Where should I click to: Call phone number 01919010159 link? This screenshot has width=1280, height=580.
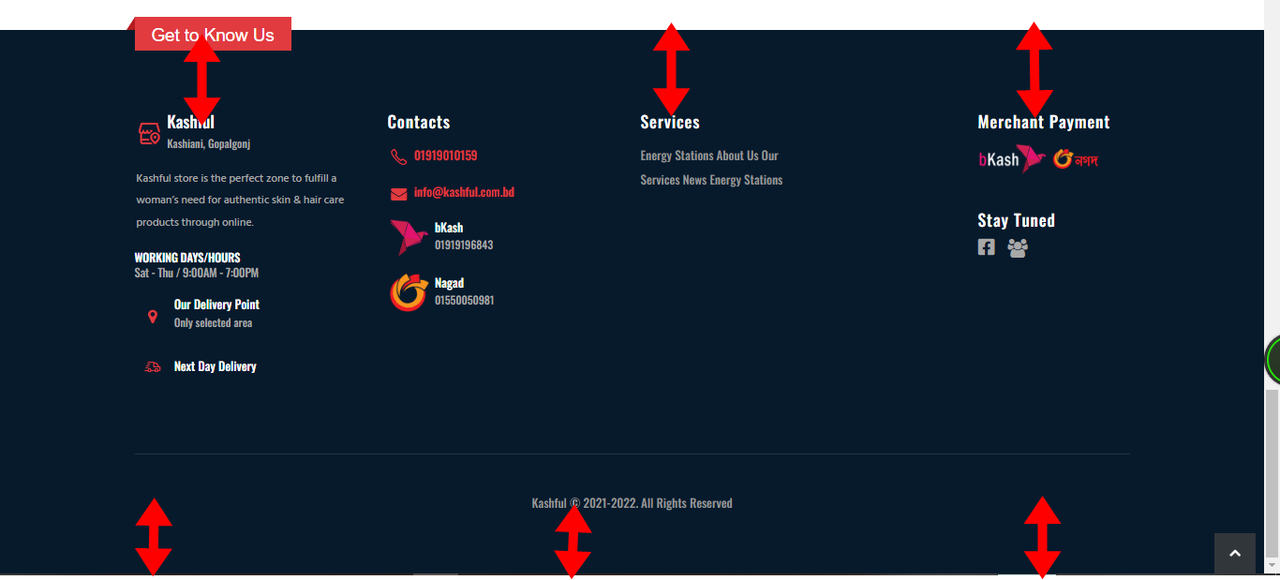coord(445,156)
